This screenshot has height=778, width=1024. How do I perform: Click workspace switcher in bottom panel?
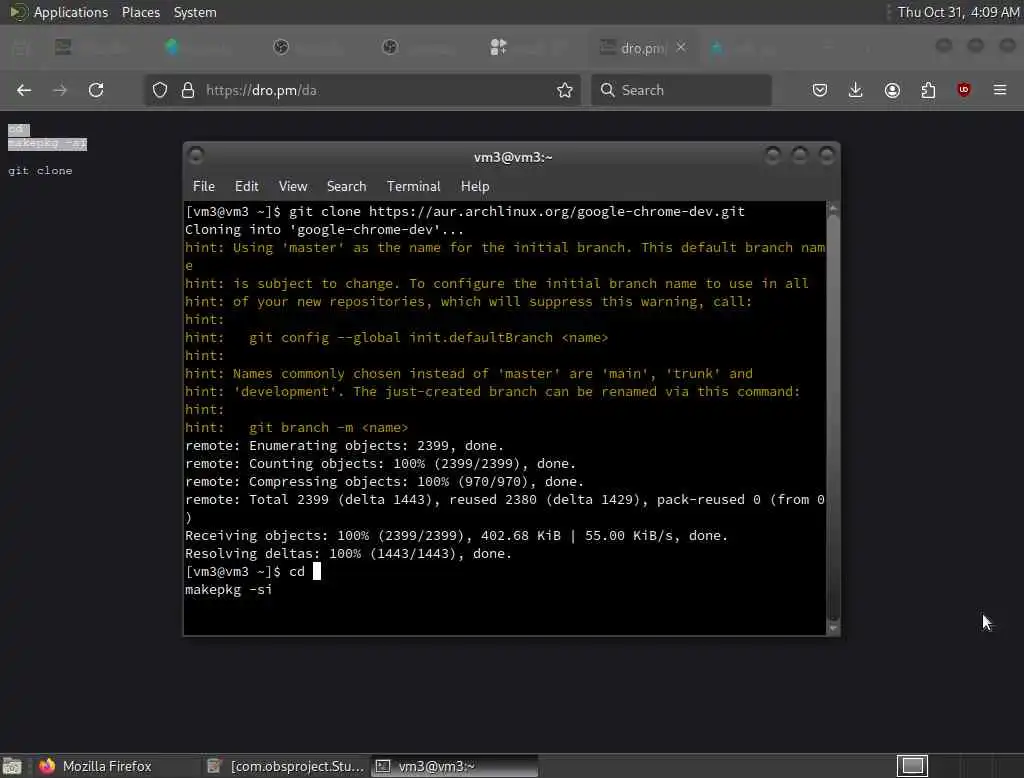tap(912, 765)
